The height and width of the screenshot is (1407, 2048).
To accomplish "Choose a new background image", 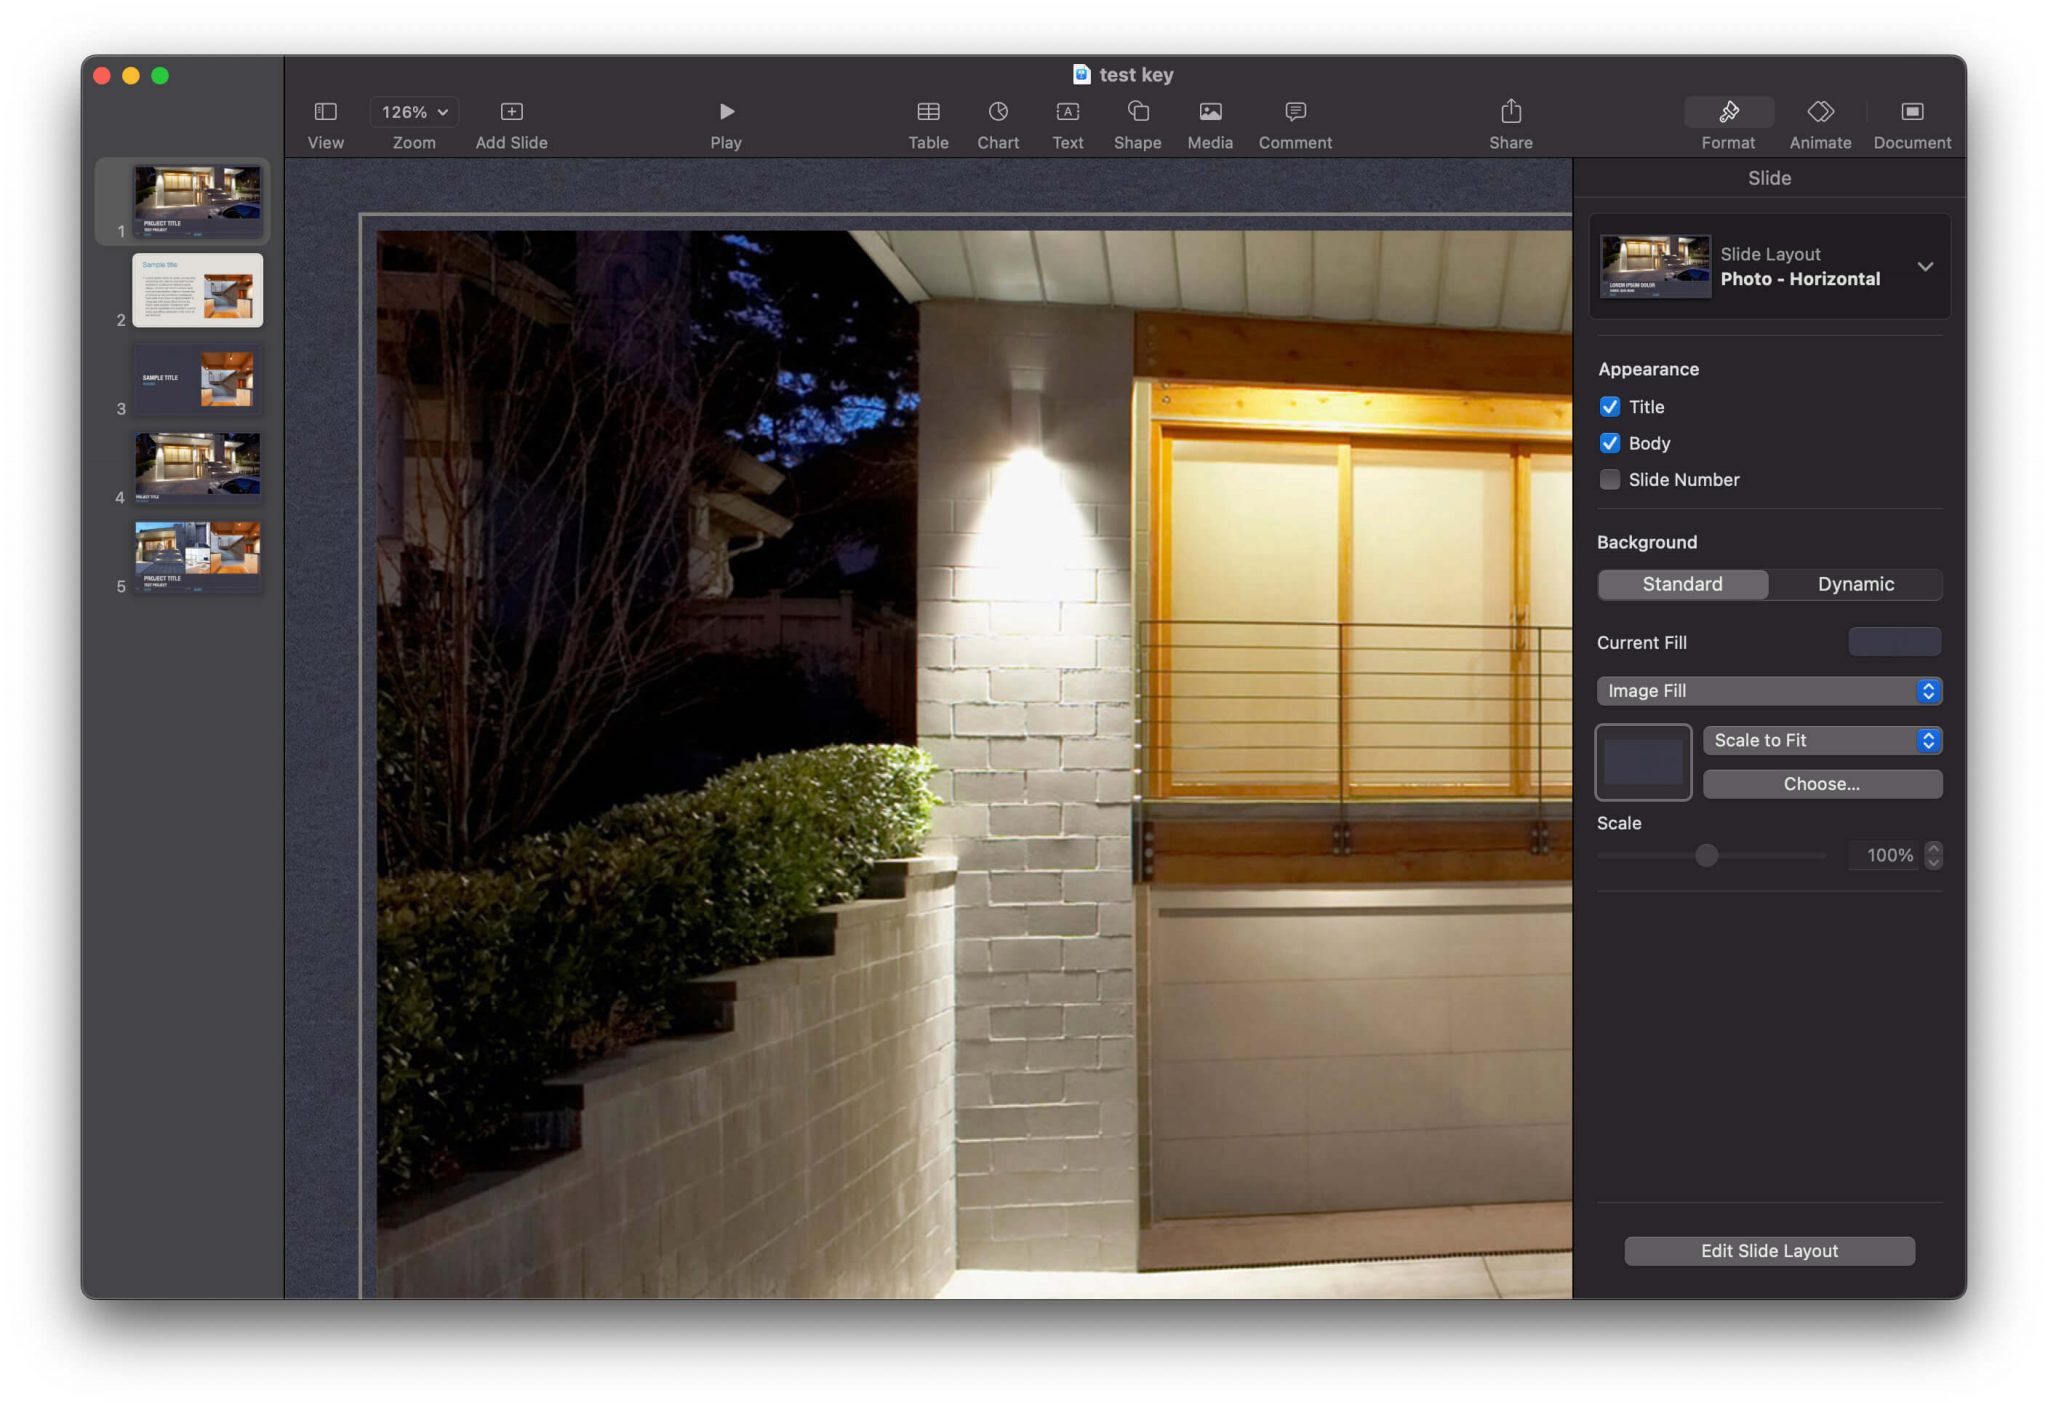I will tap(1821, 784).
